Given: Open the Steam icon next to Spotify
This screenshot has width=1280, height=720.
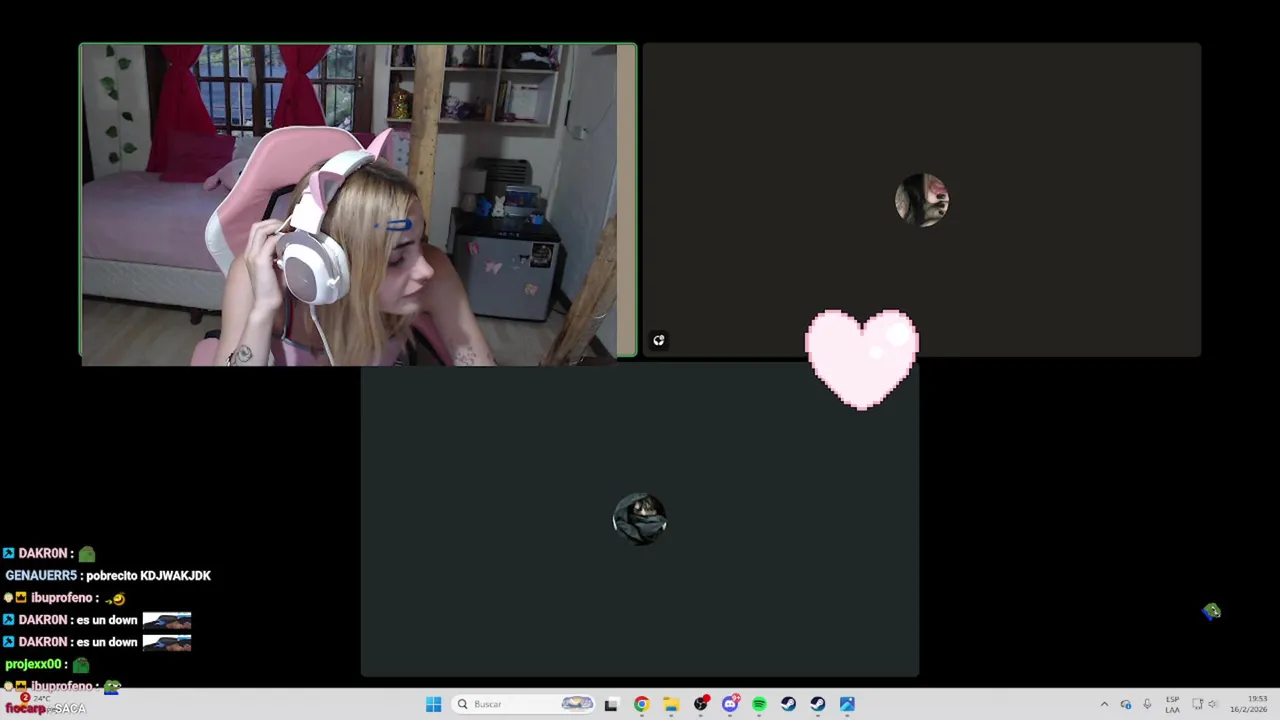Looking at the screenshot, I should coord(788,704).
